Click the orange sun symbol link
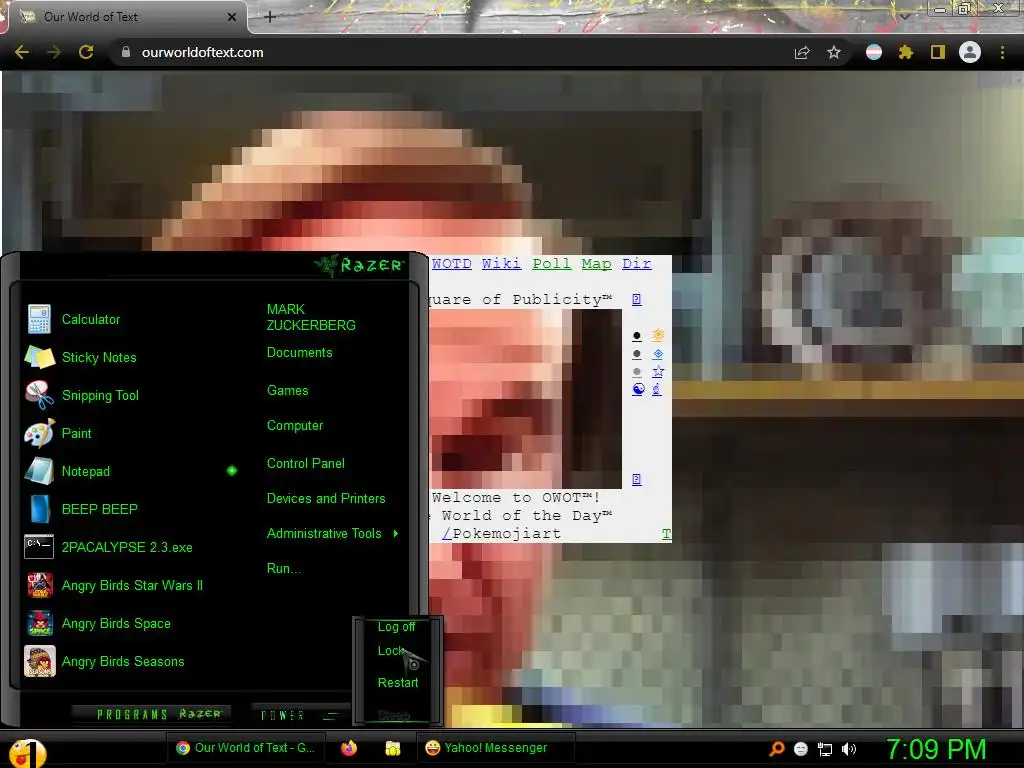Screen dimensions: 1024x768 coord(658,335)
